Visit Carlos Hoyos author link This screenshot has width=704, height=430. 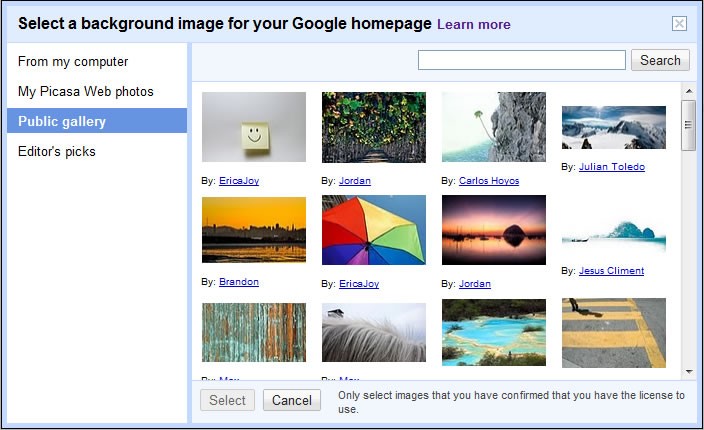point(489,180)
